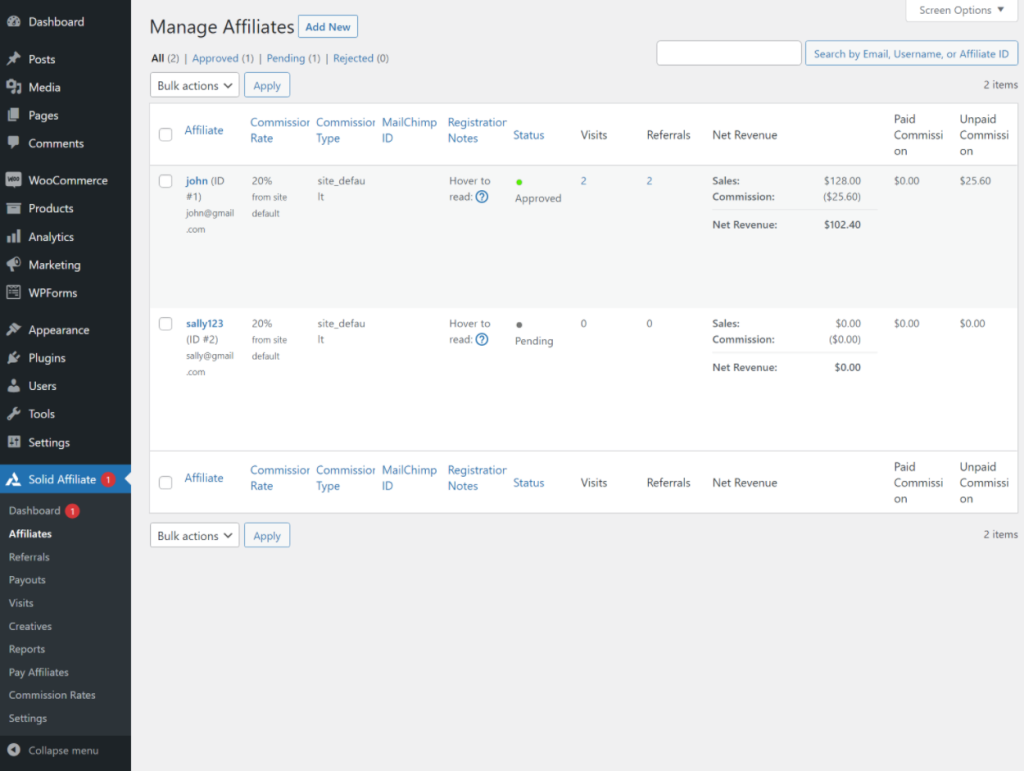This screenshot has height=771, width=1024.
Task: Click the Dashboard gauge icon in sidebar
Action: coord(14,22)
